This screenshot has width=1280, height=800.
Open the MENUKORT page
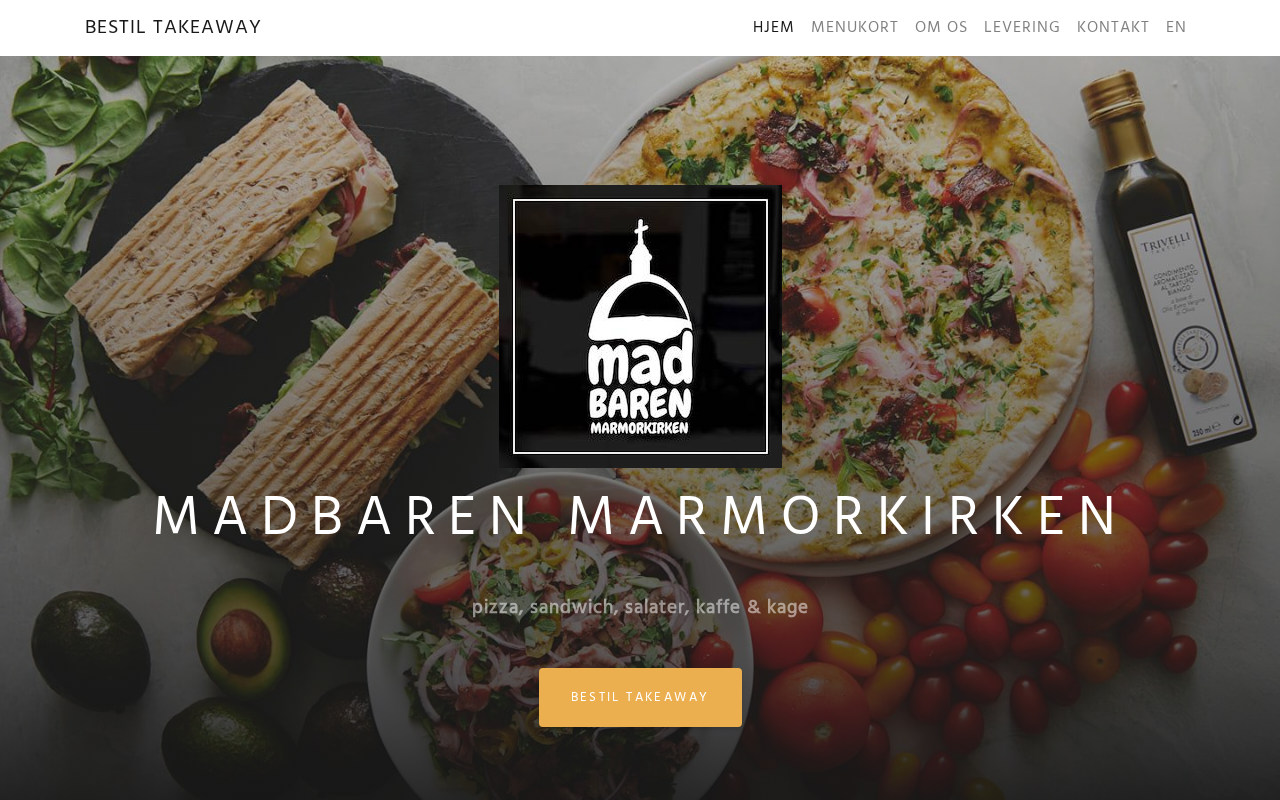pos(854,27)
